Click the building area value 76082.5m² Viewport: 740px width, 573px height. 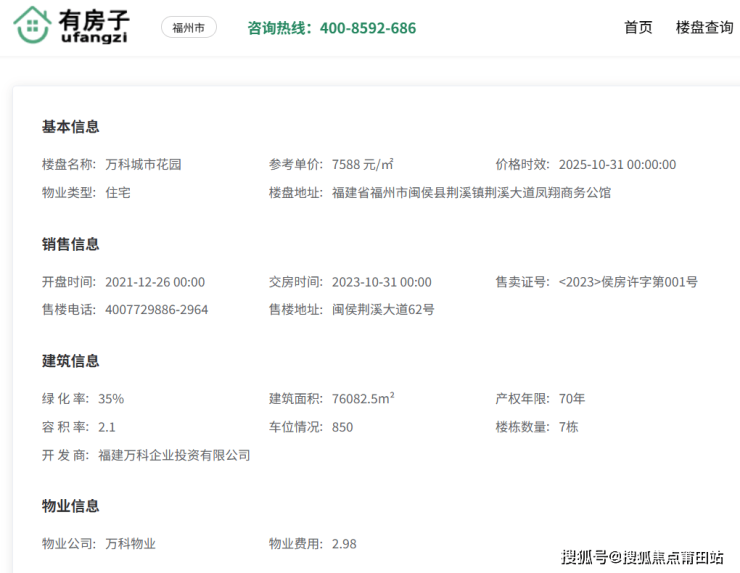tap(363, 399)
